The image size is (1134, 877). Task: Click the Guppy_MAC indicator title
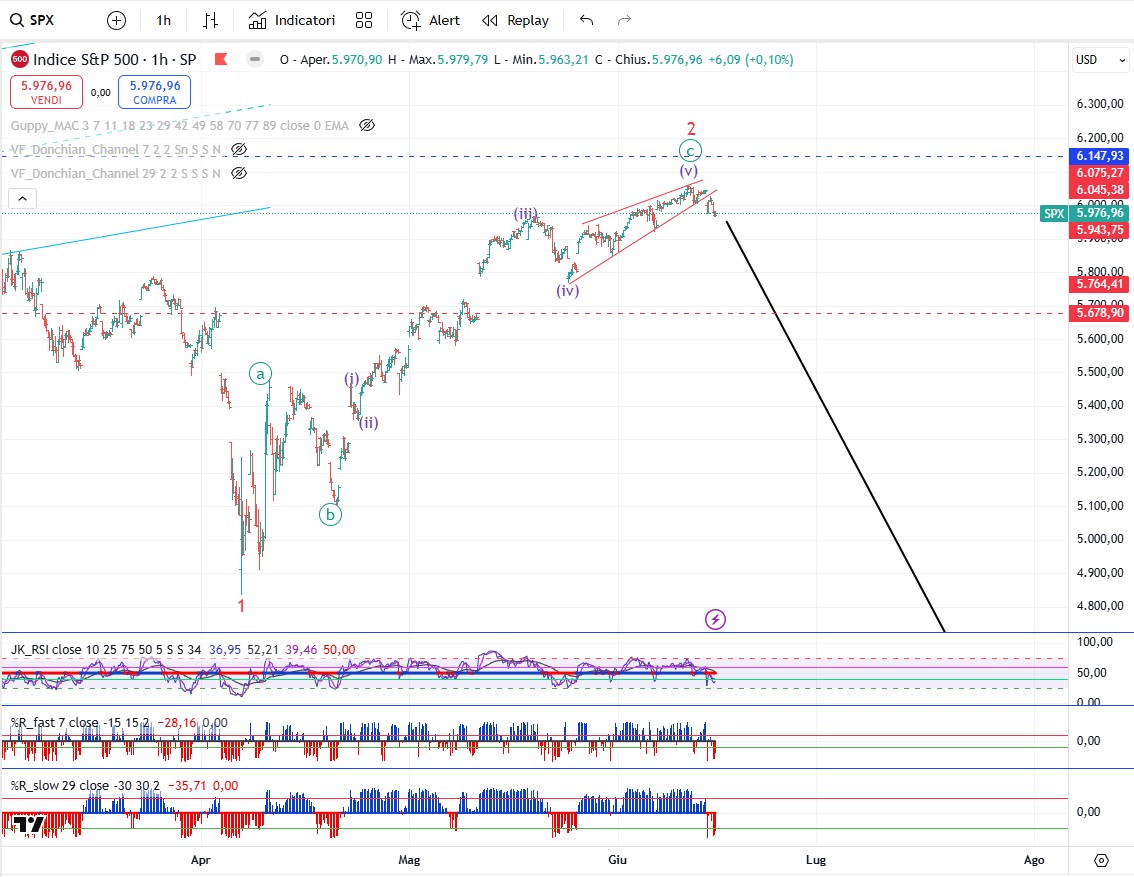[x=179, y=125]
